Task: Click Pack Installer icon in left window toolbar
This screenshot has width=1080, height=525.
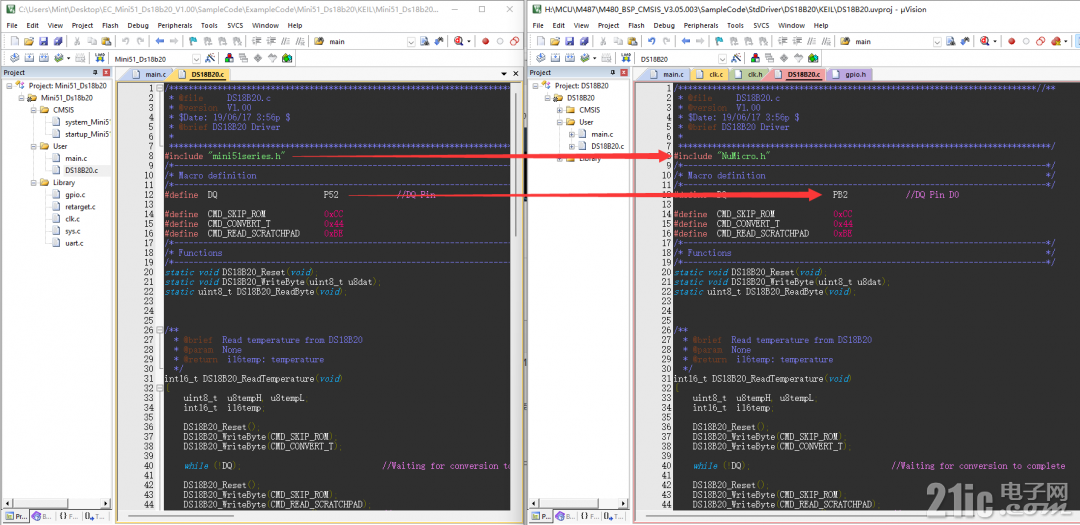Action: (x=287, y=58)
